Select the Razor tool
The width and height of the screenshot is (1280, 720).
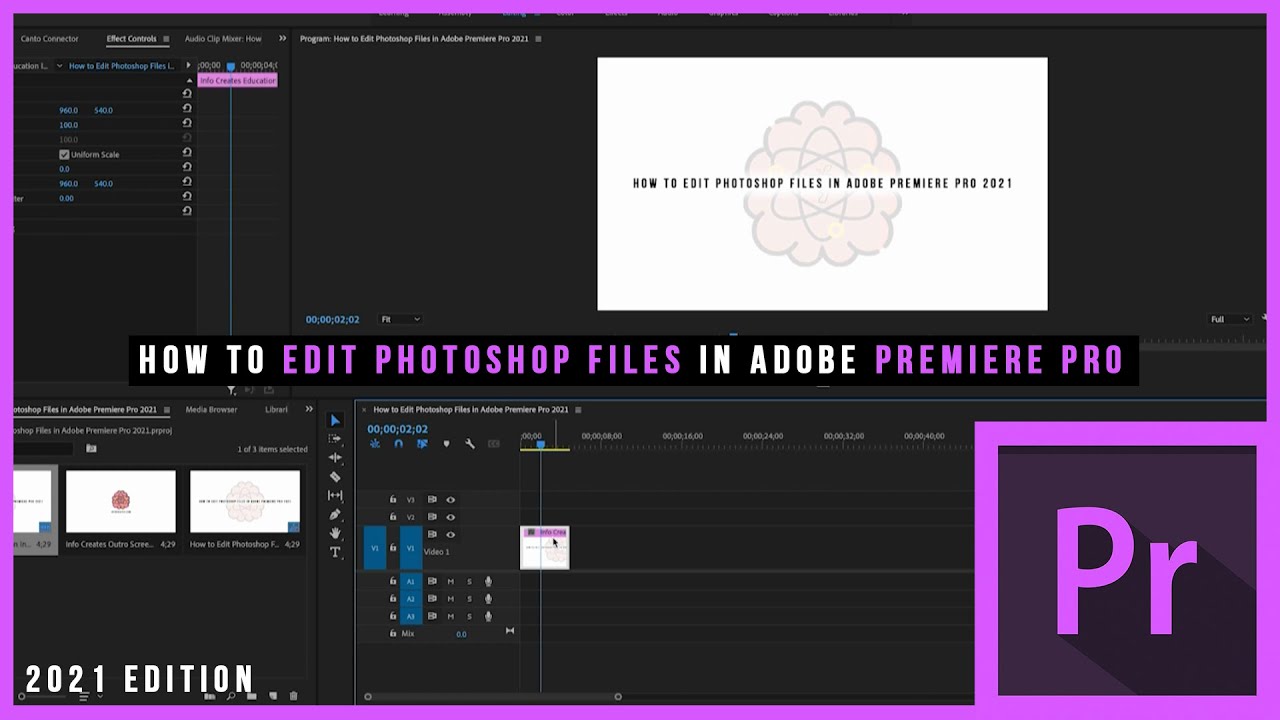335,477
